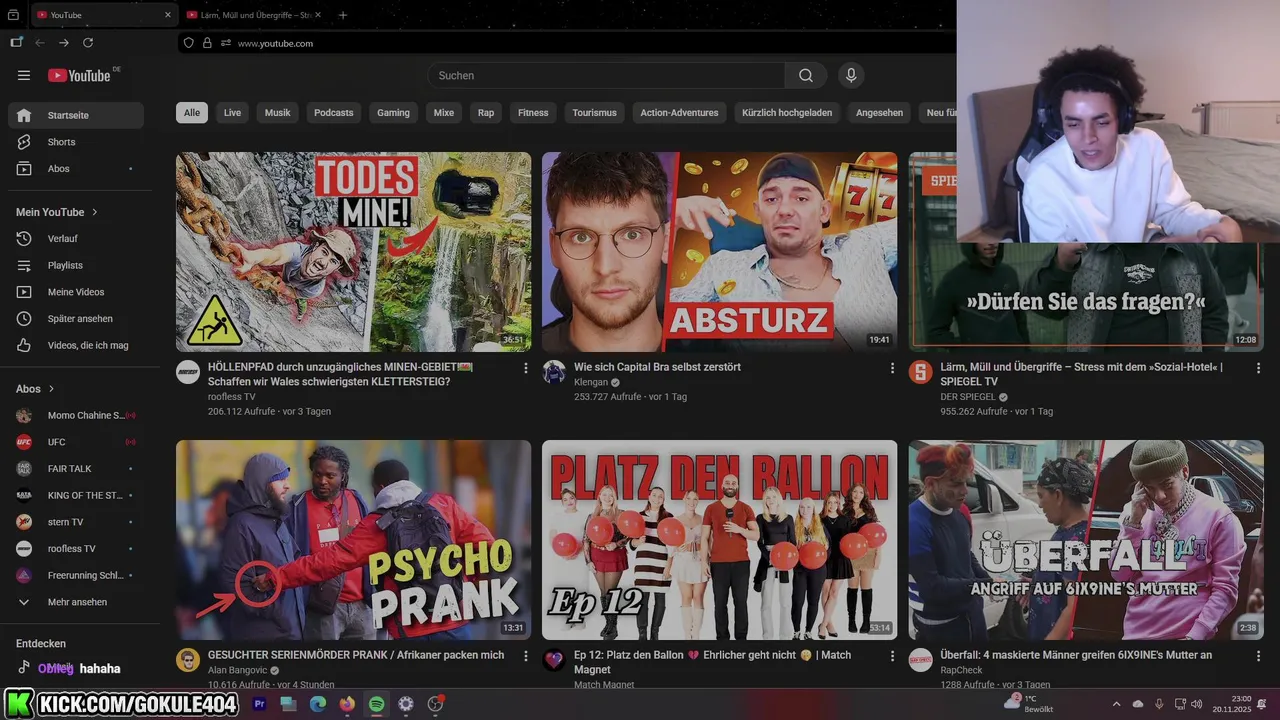Select the Kürzlich hochgeladen filter chip
This screenshot has height=720, width=1280.
pos(787,113)
